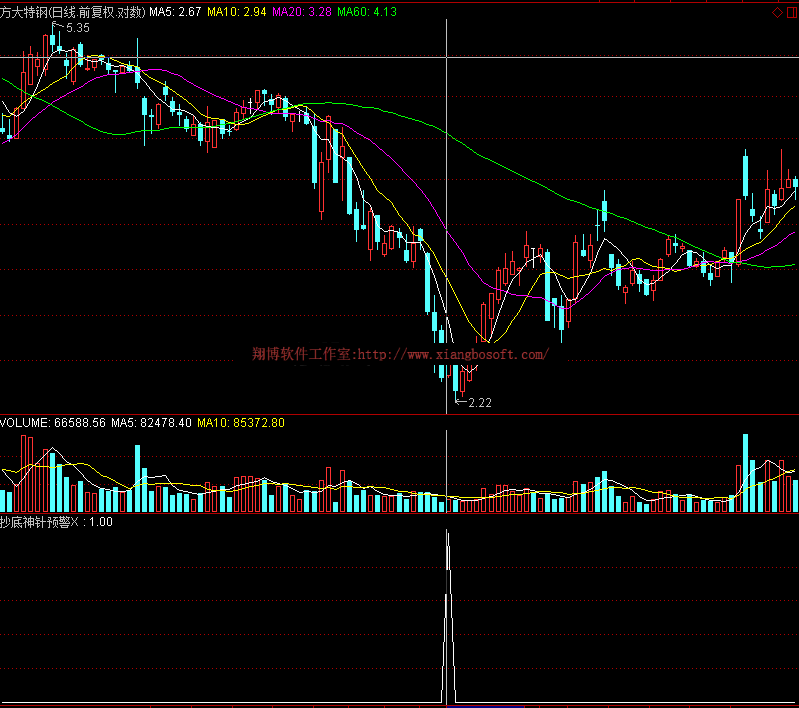Click the red diamond icon at top right
The width and height of the screenshot is (799, 708).
[x=778, y=12]
